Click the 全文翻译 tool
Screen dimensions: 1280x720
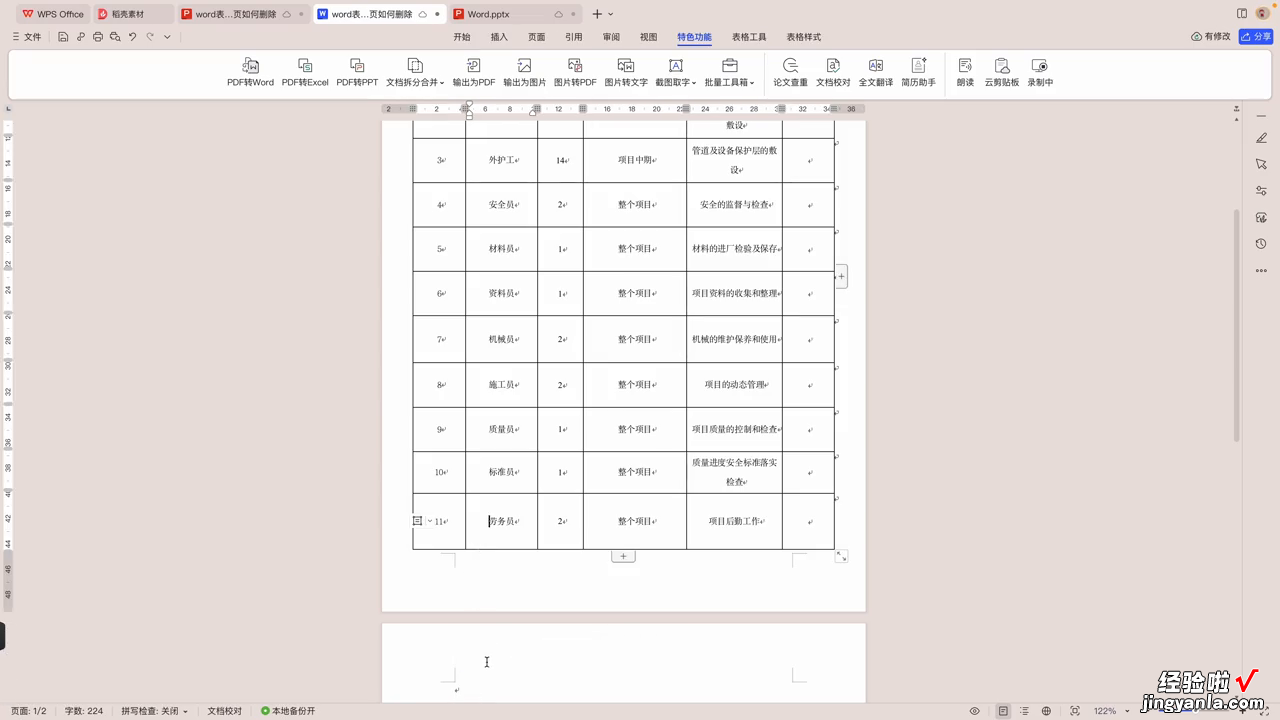[x=876, y=72]
